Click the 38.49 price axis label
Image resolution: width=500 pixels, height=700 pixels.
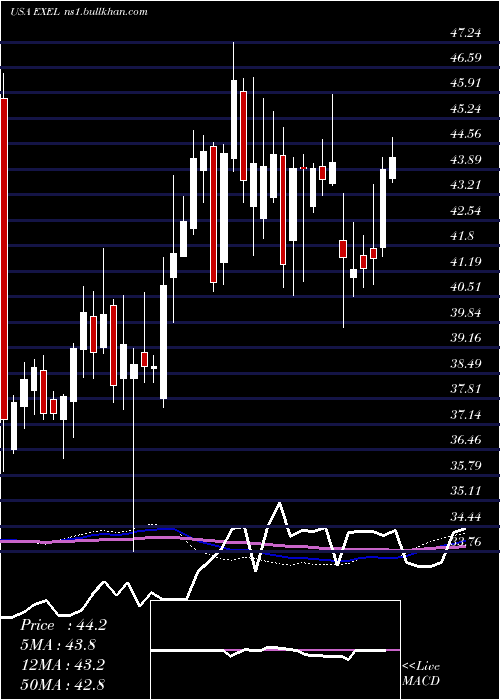pos(466,363)
